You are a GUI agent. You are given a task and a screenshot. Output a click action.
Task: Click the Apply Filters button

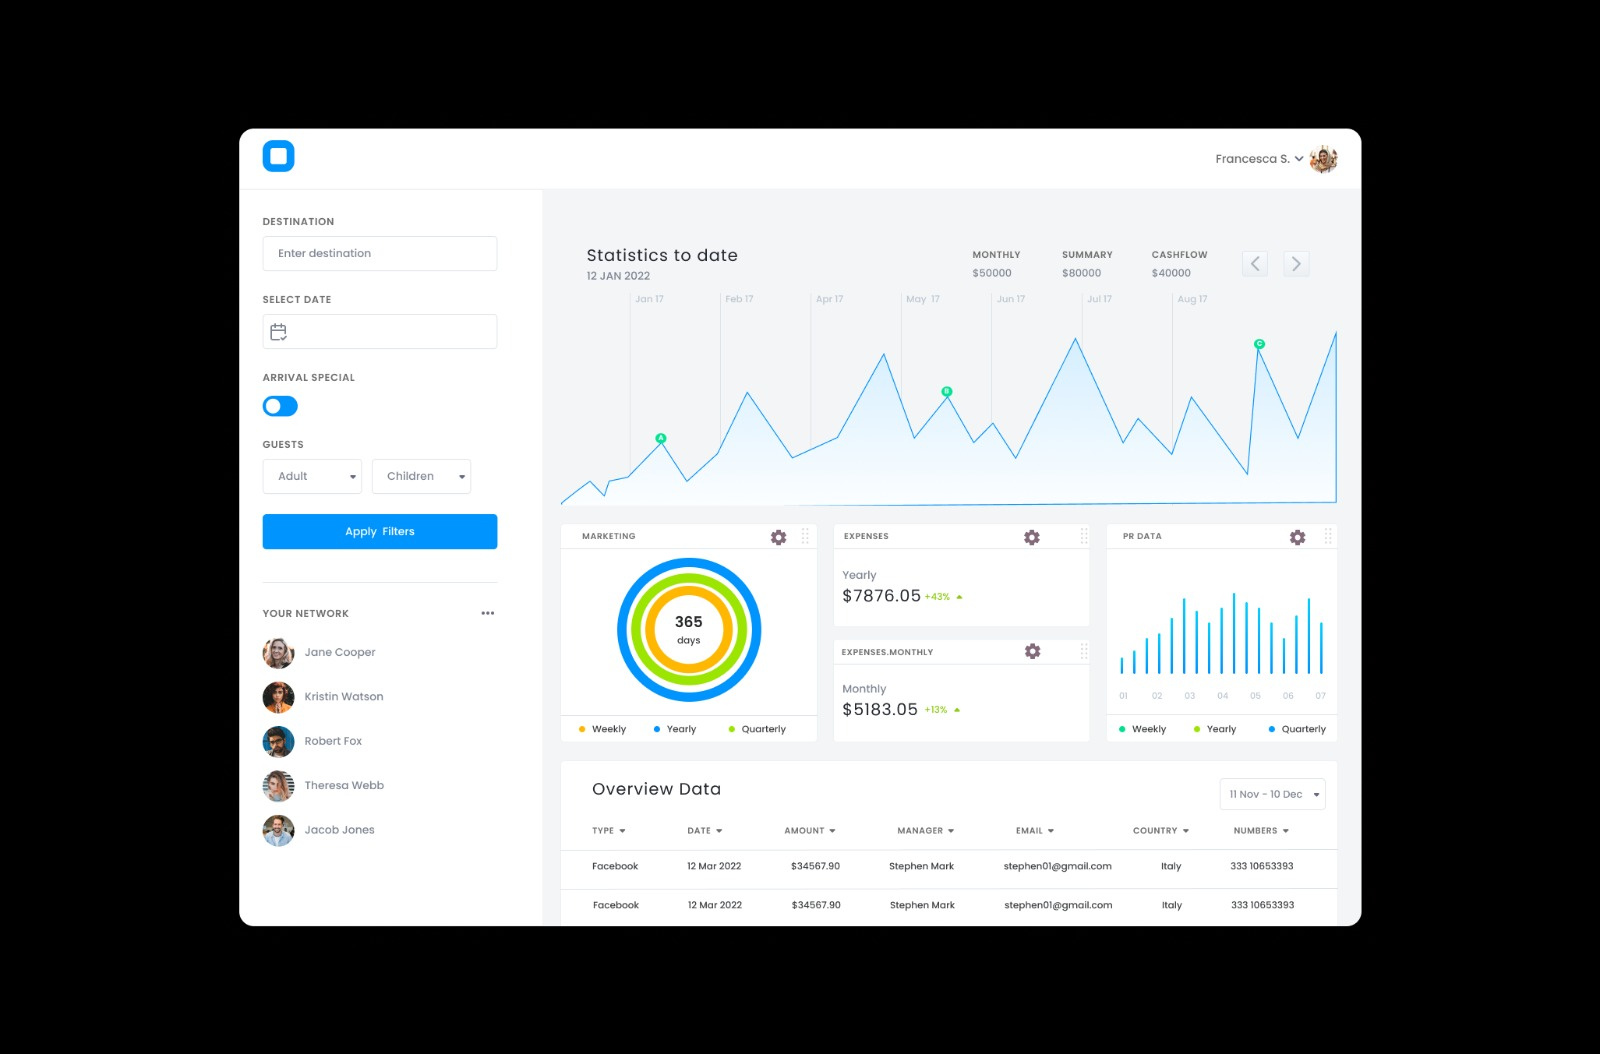(x=379, y=531)
